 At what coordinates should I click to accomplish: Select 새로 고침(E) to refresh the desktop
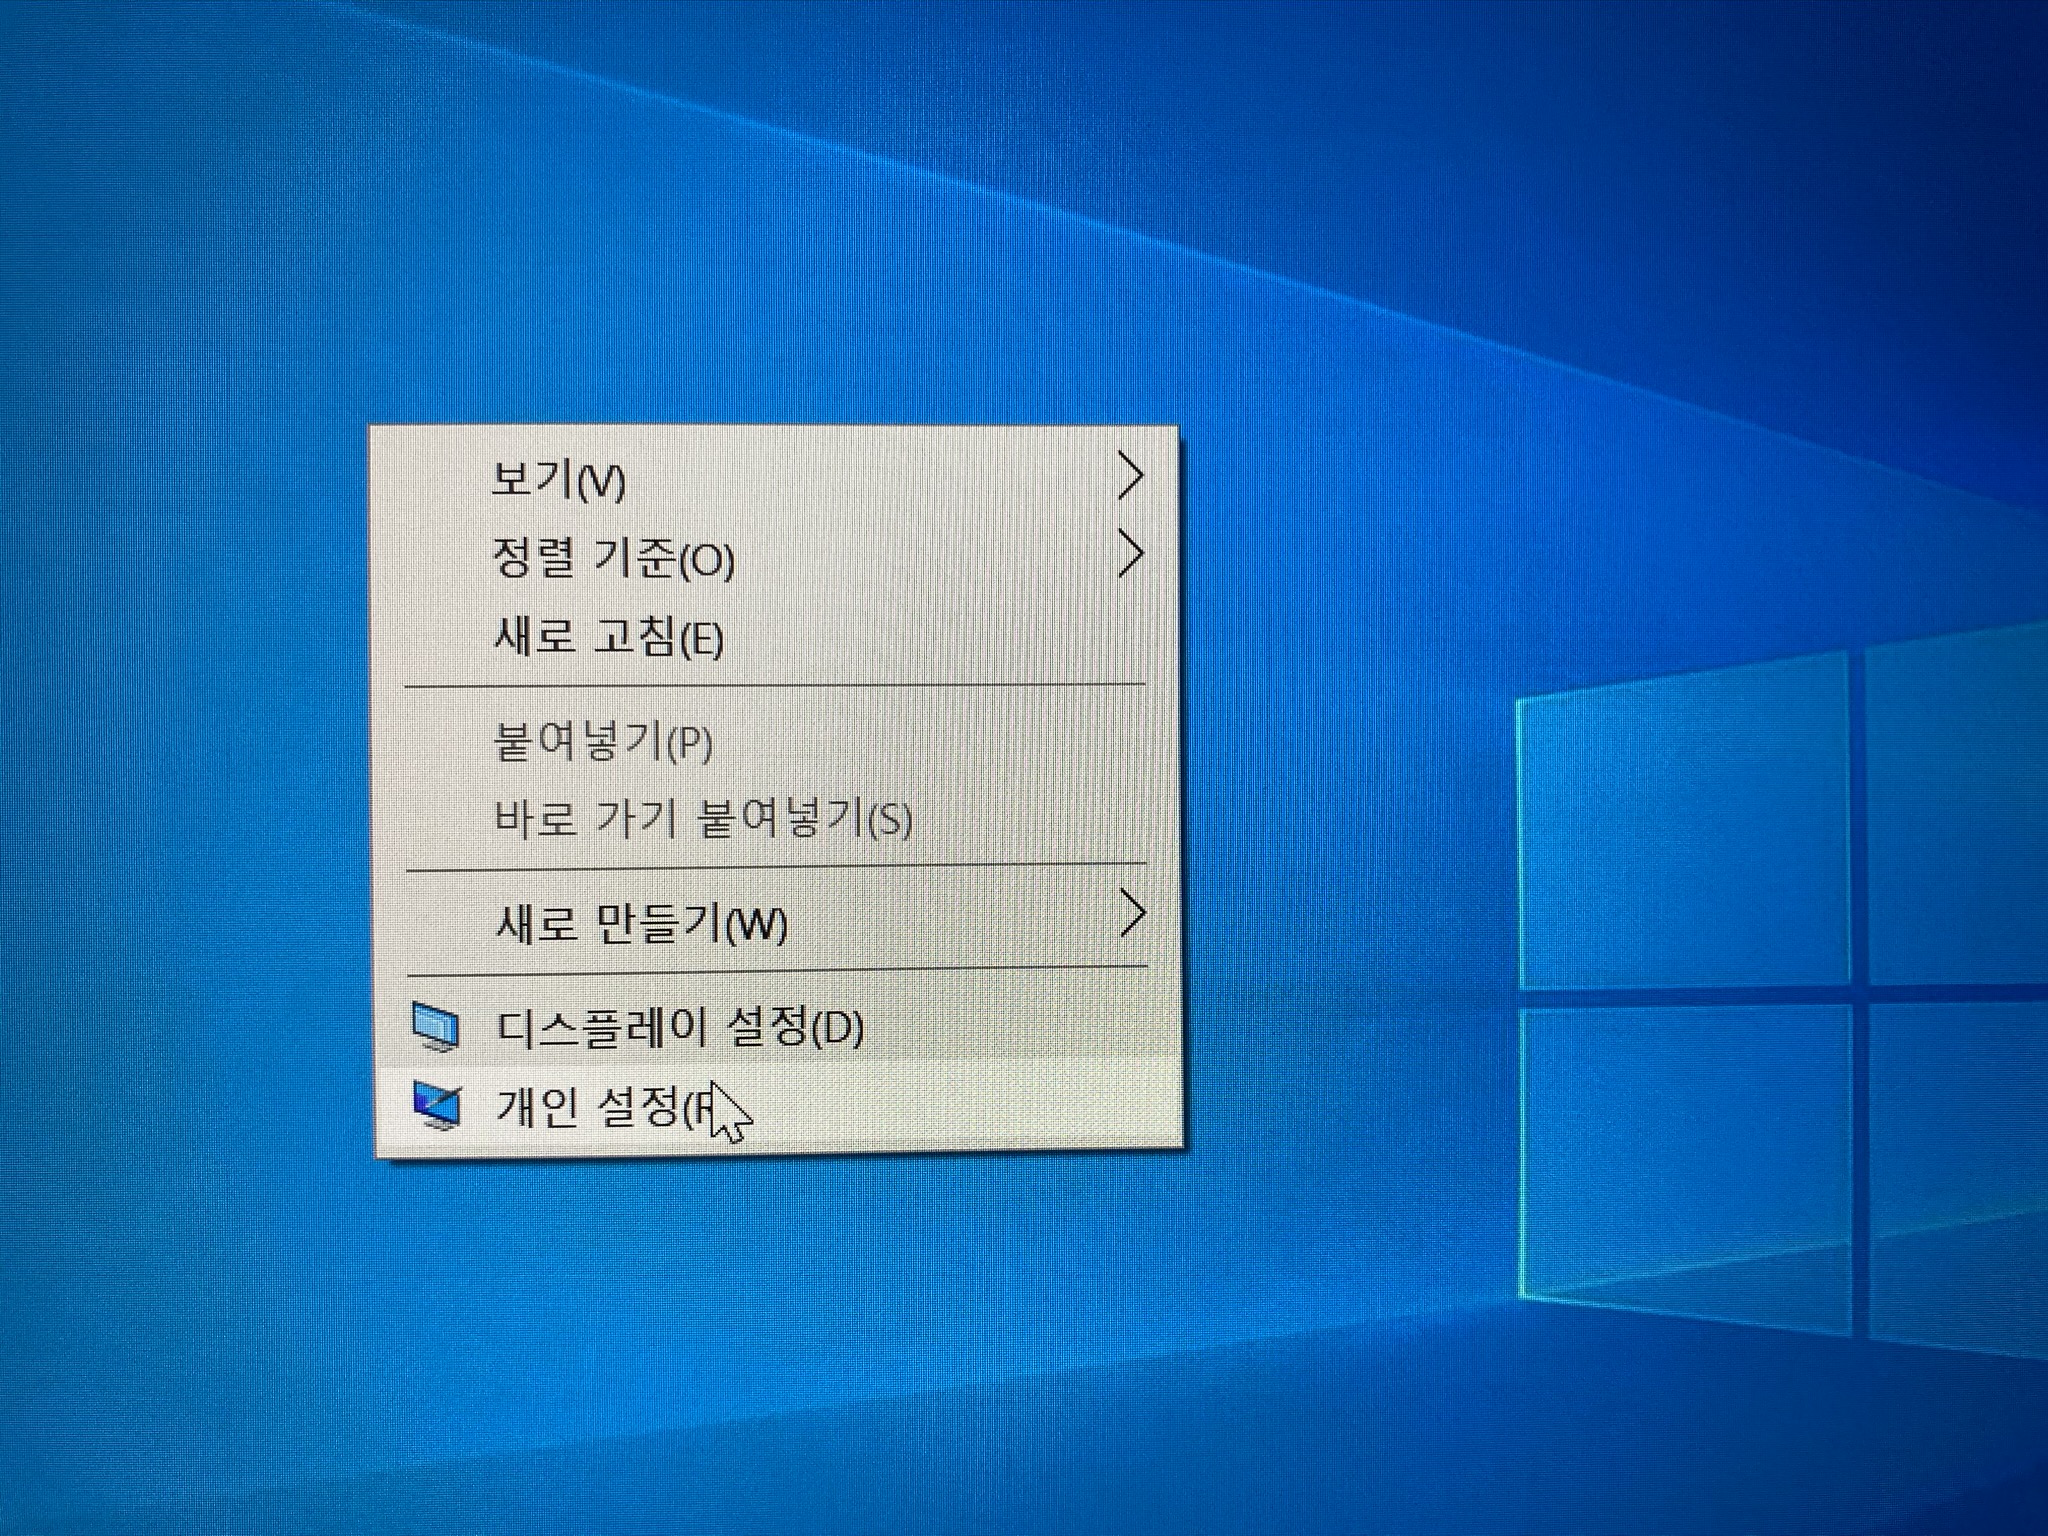(x=608, y=637)
